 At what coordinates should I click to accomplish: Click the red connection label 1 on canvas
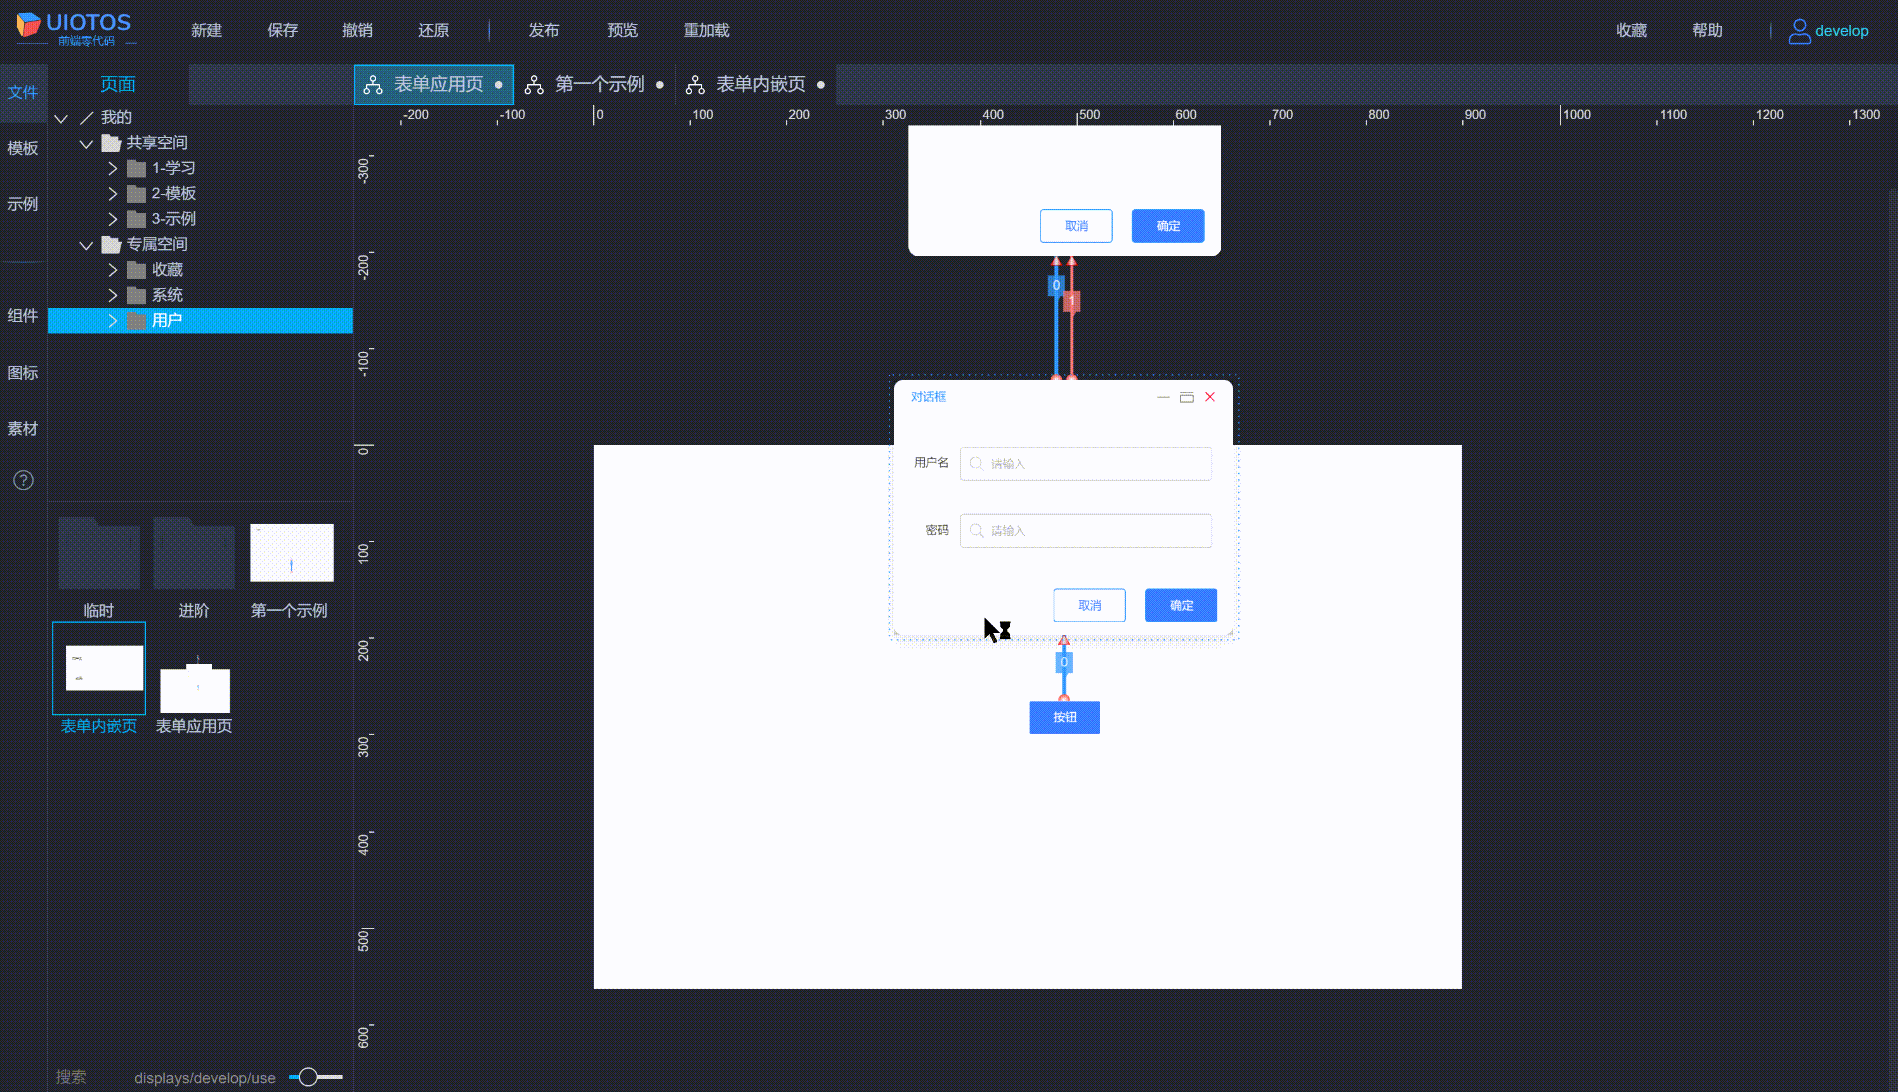tap(1072, 301)
